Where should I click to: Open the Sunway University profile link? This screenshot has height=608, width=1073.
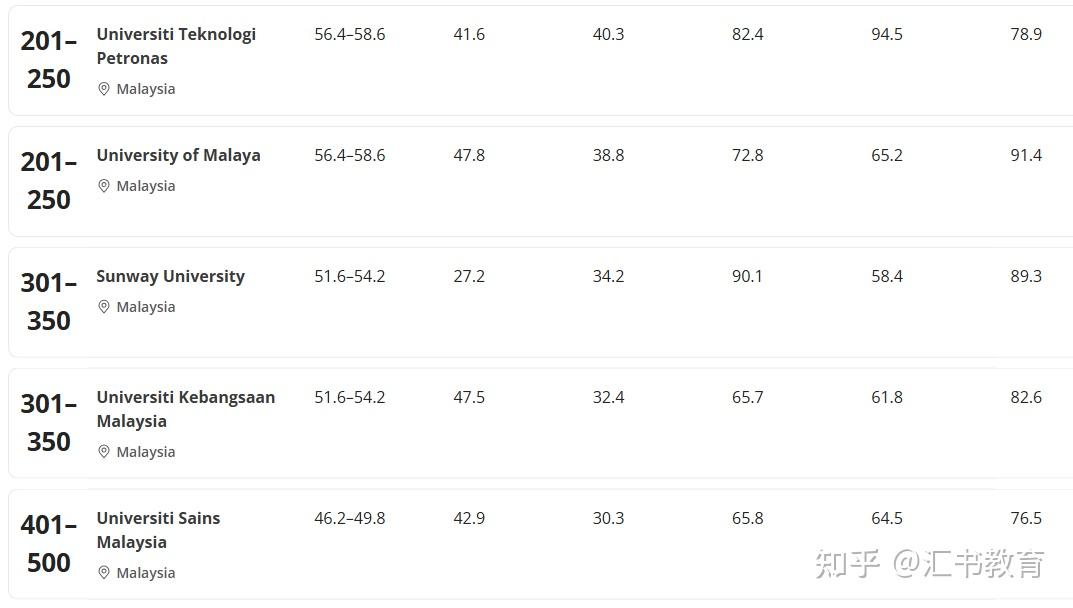pos(170,276)
